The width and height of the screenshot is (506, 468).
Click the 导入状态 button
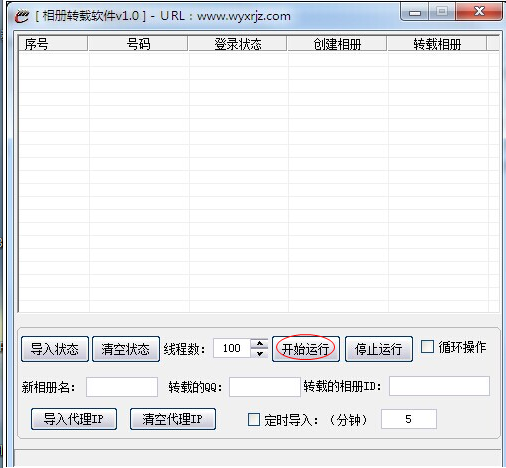[x=55, y=349]
